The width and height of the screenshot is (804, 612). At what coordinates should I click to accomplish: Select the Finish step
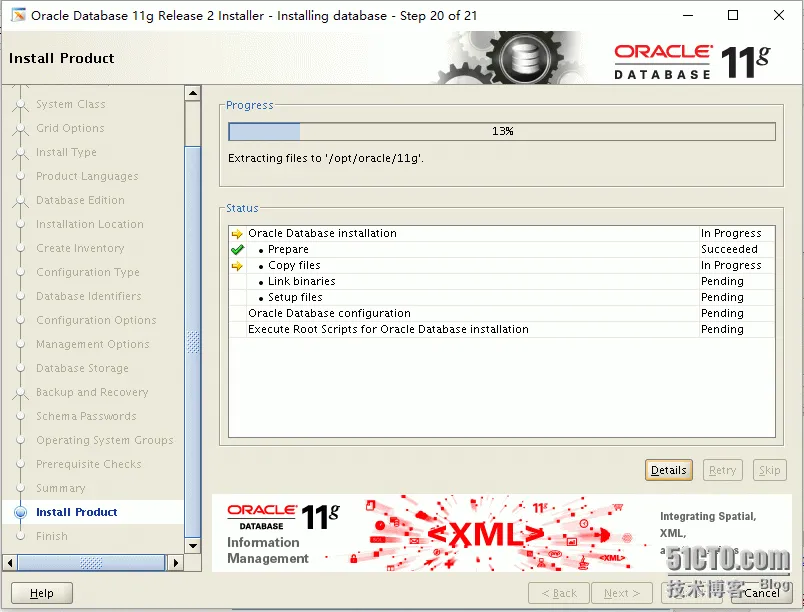pos(52,536)
